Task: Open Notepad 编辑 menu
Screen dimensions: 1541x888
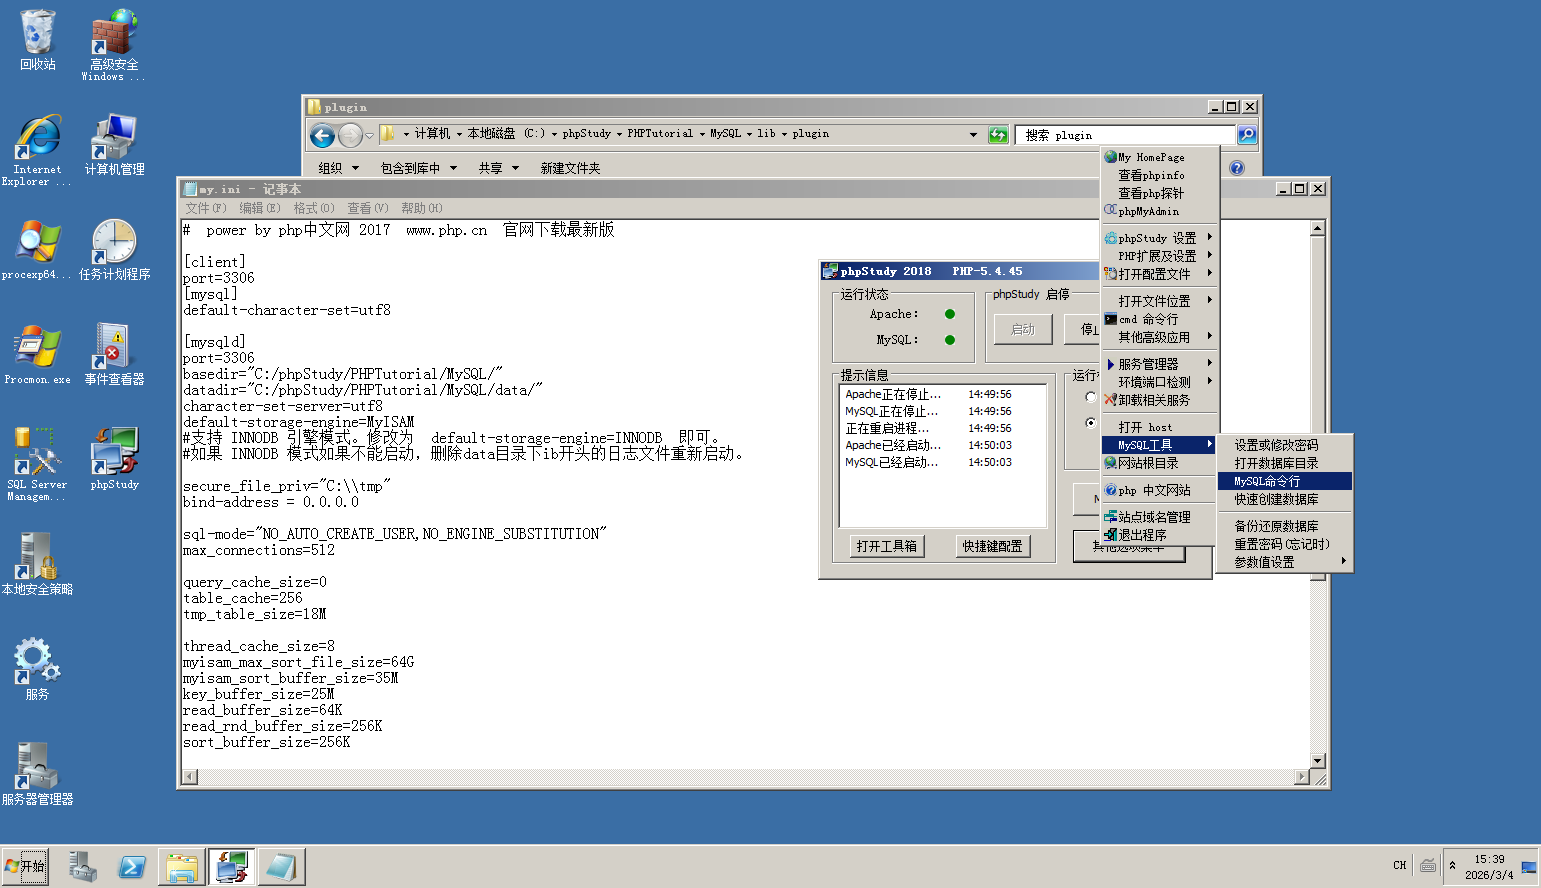Action: (260, 208)
